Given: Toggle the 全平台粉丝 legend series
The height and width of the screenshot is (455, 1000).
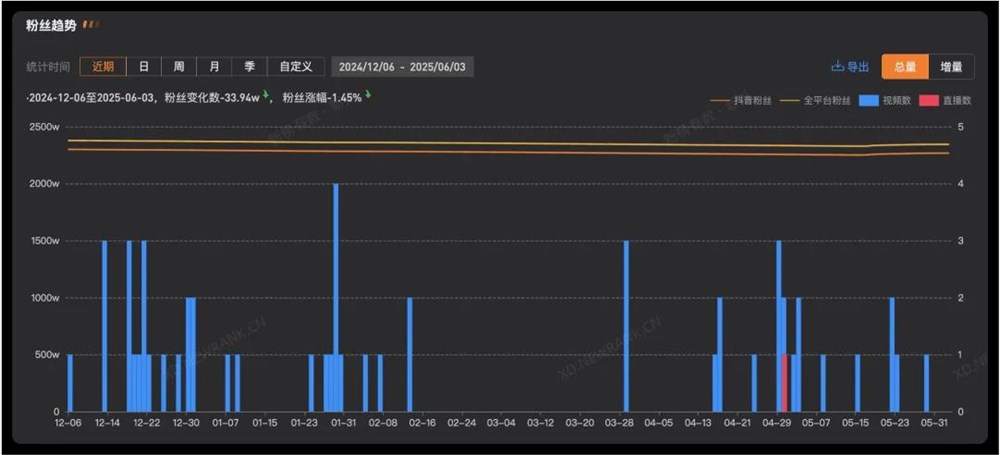Looking at the screenshot, I should (x=816, y=101).
